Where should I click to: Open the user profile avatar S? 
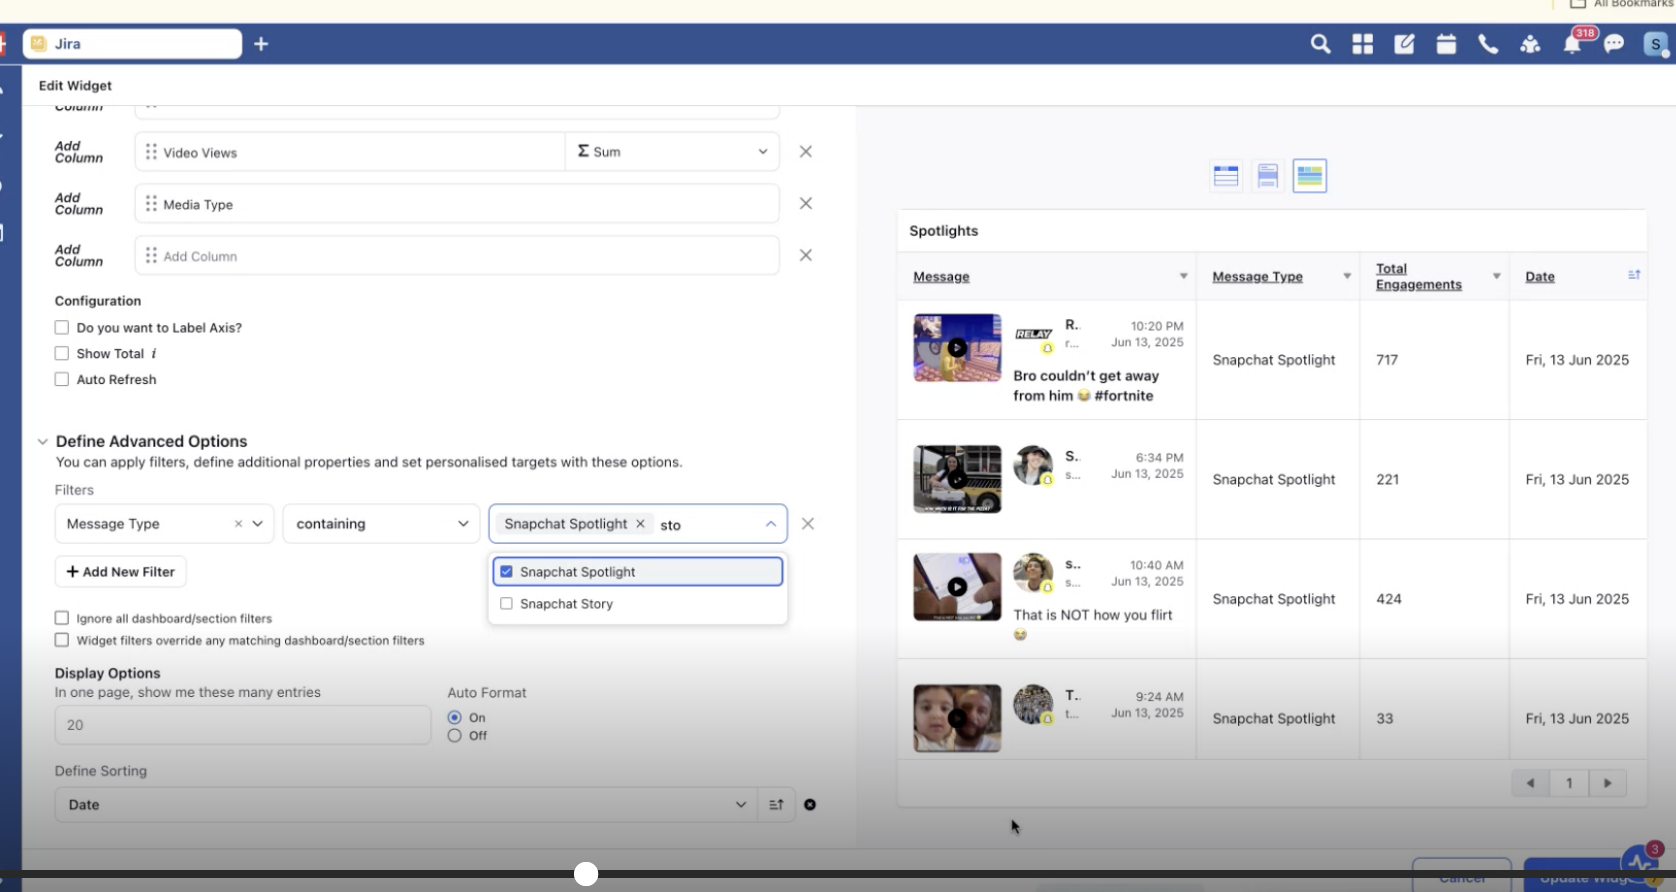pyautogui.click(x=1656, y=44)
